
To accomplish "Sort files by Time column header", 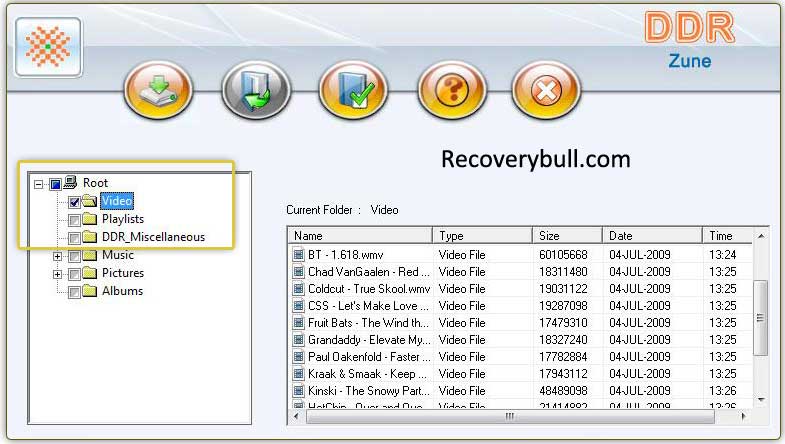I will coord(728,236).
